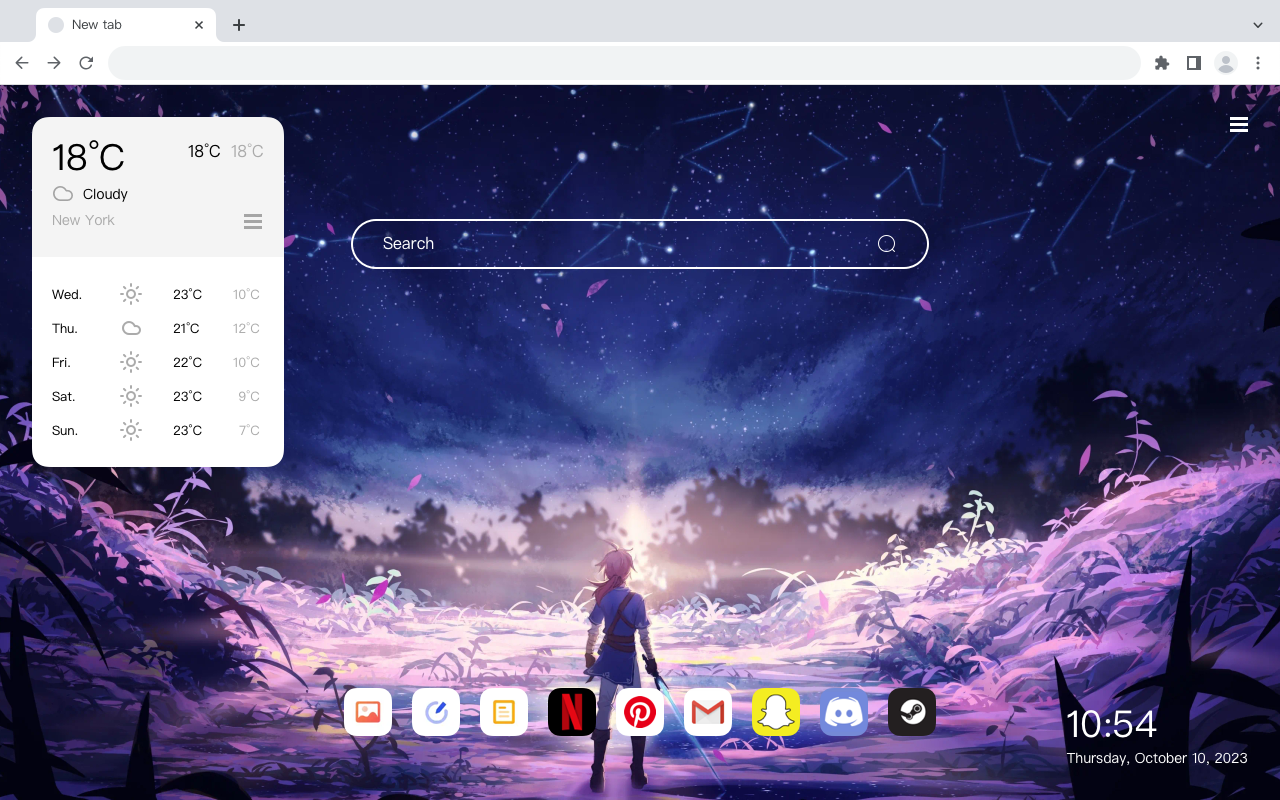Image resolution: width=1280 pixels, height=800 pixels.
Task: Select the pencil edit shortcut
Action: pos(436,712)
